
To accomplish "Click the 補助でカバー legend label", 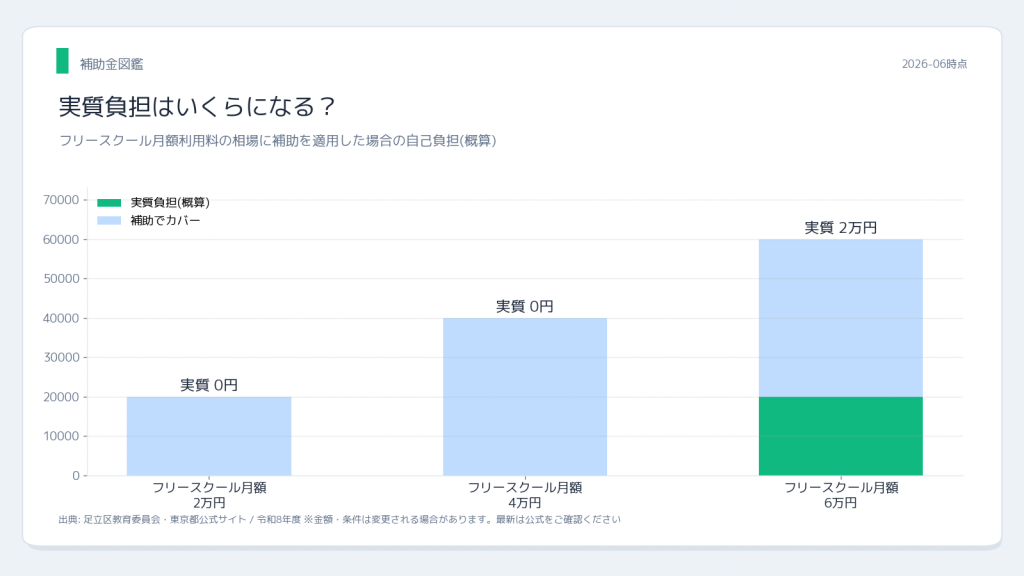I will 165,221.
